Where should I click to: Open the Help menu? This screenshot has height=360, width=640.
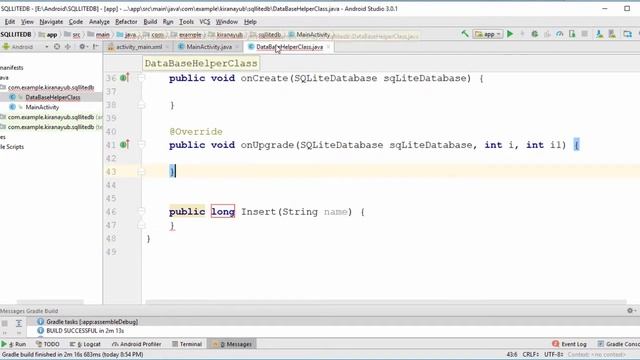pos(250,22)
